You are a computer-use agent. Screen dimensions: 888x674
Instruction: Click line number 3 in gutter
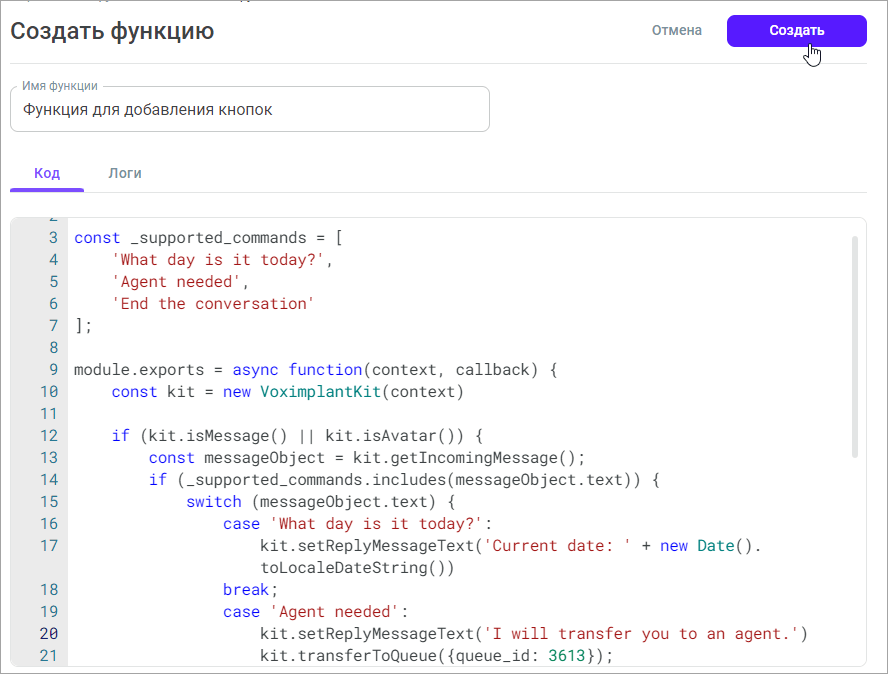click(x=53, y=238)
